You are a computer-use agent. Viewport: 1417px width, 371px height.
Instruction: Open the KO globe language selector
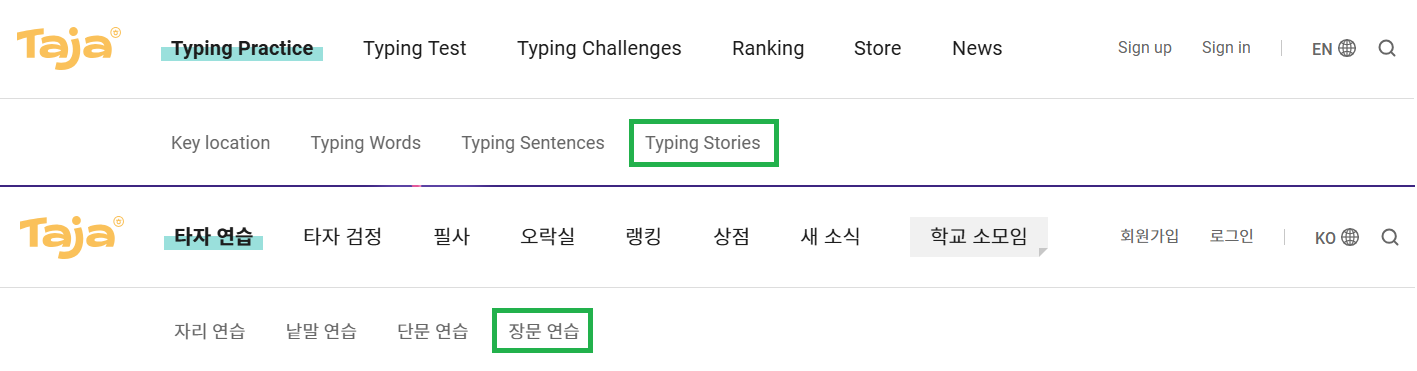tap(1337, 237)
